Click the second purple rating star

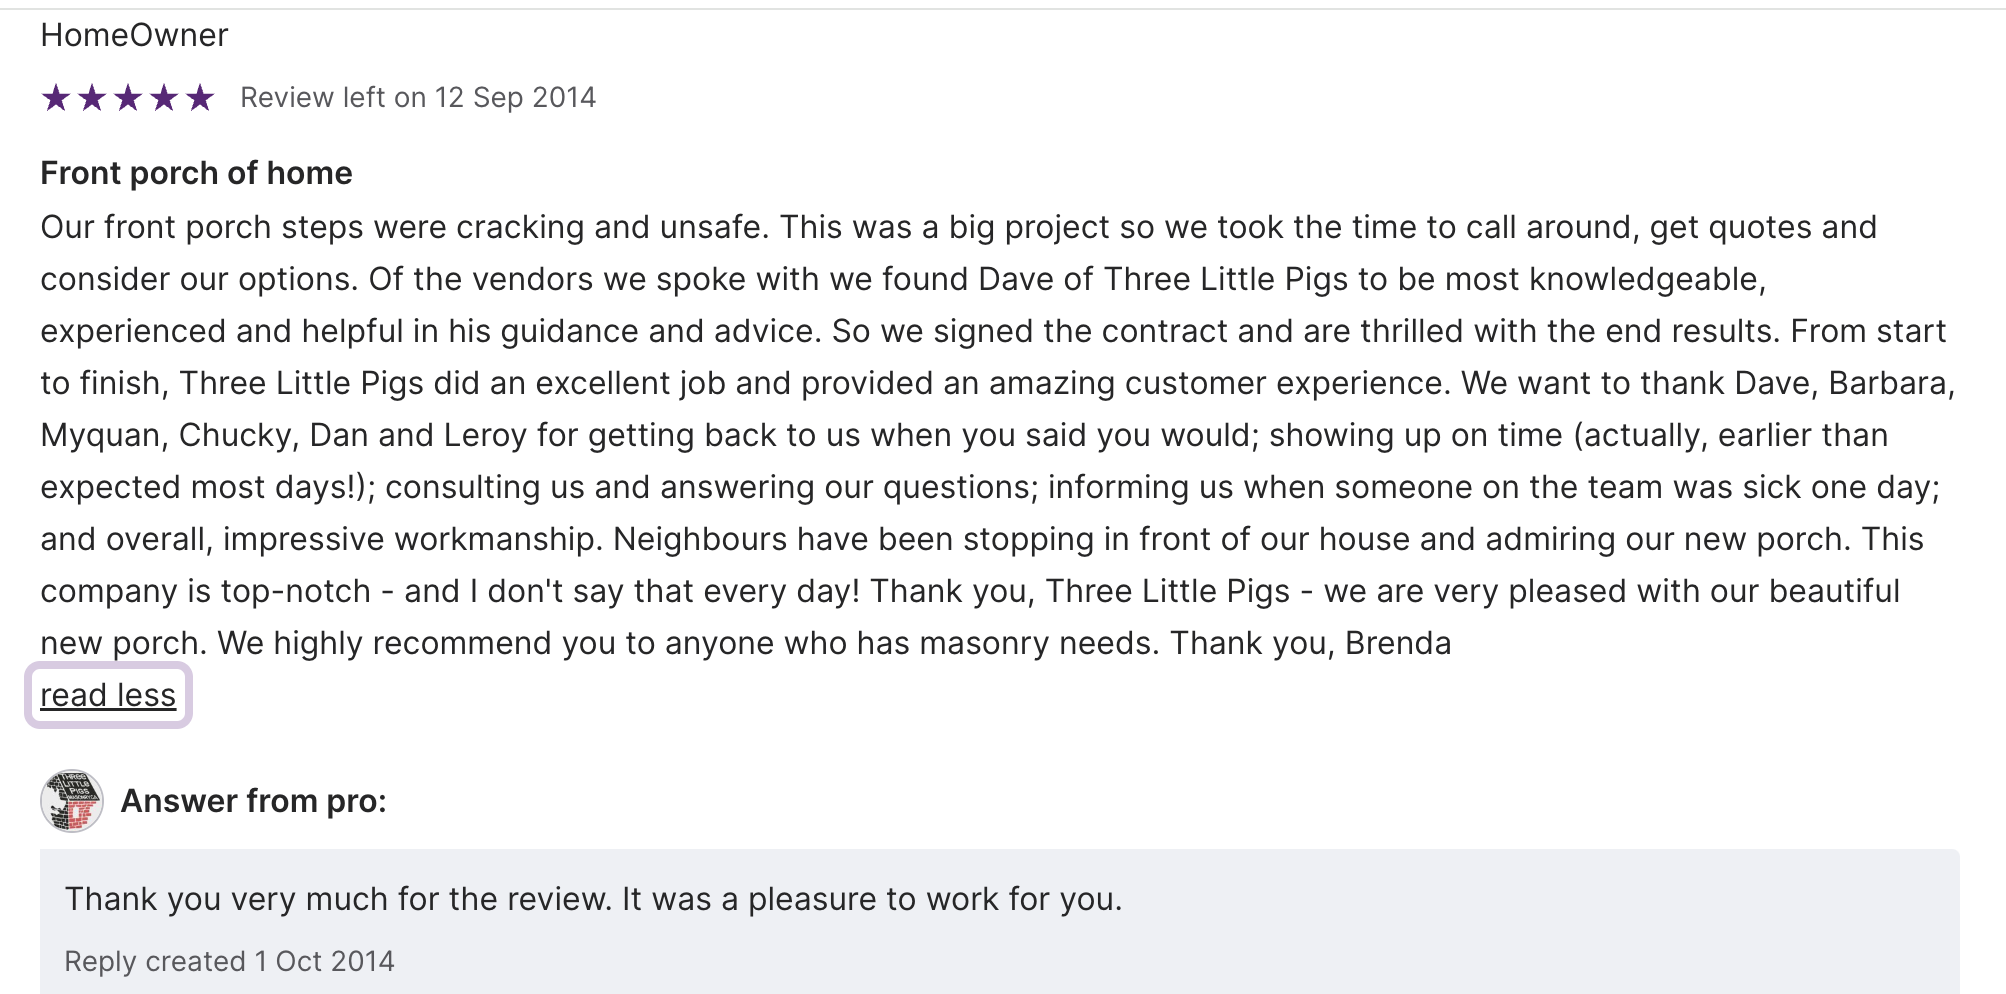[x=92, y=98]
